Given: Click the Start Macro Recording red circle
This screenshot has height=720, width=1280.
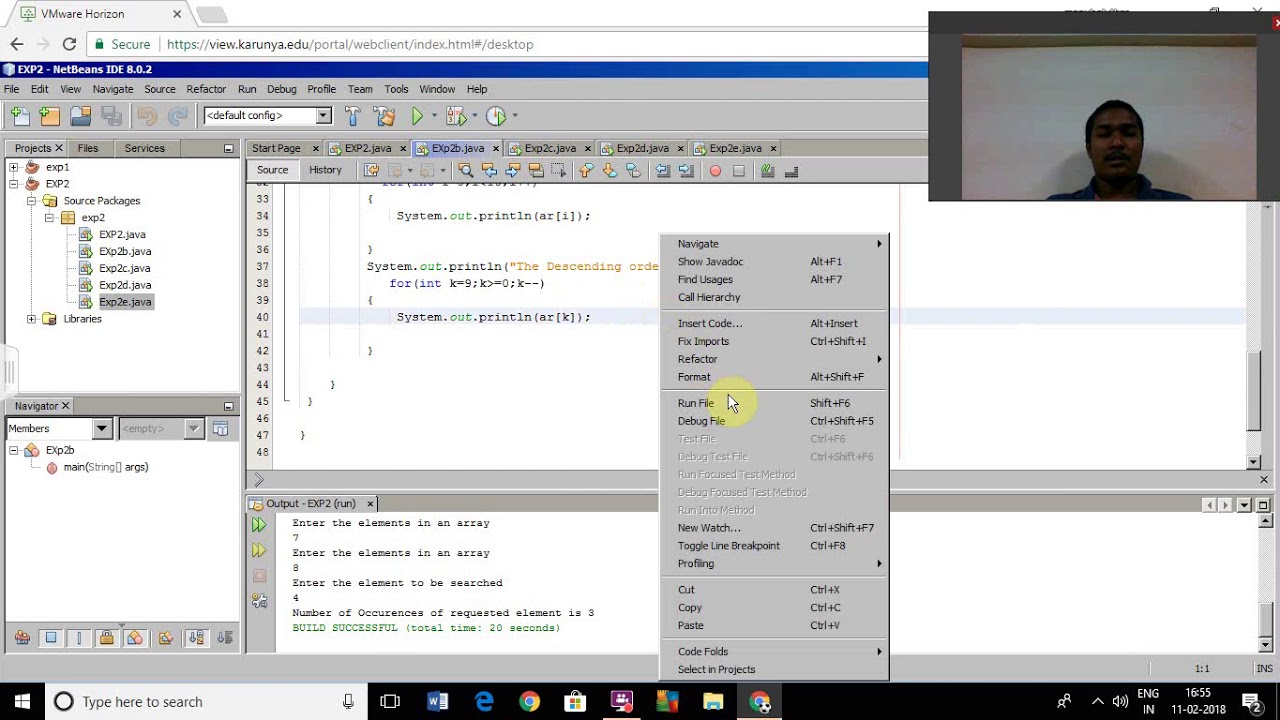Looking at the screenshot, I should pos(715,171).
